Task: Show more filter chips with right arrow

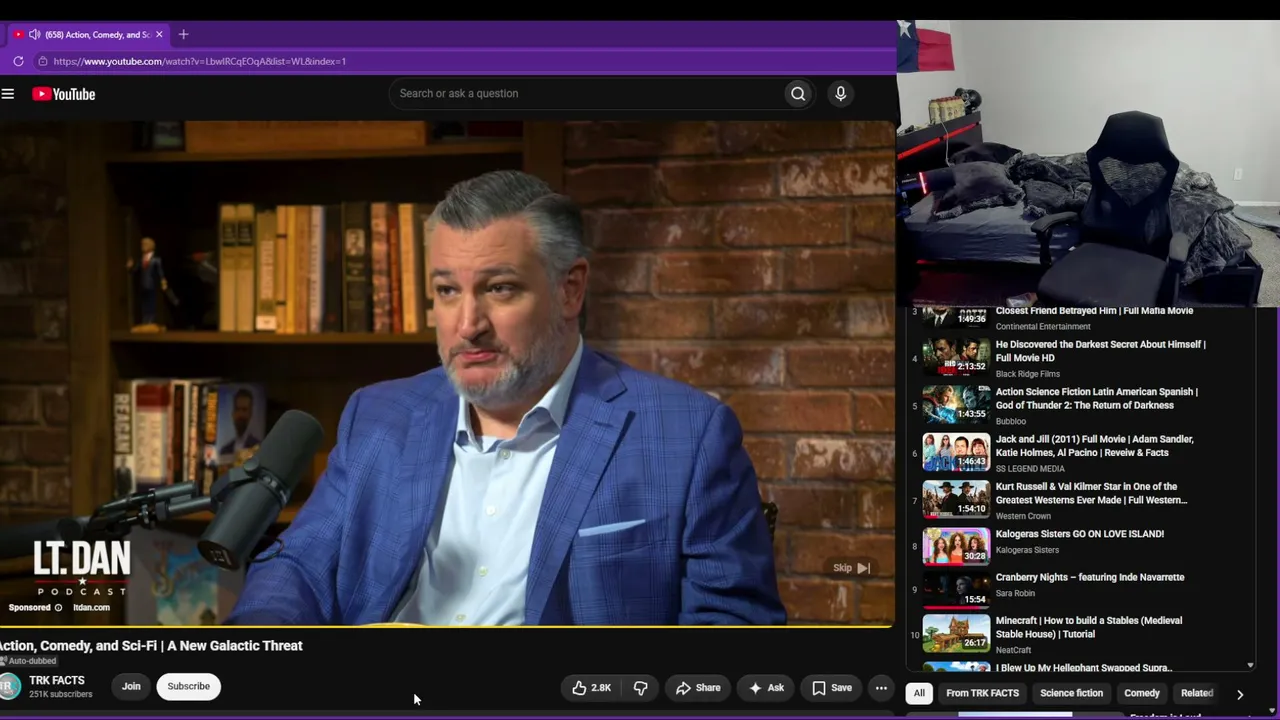Action: [x=1240, y=694]
